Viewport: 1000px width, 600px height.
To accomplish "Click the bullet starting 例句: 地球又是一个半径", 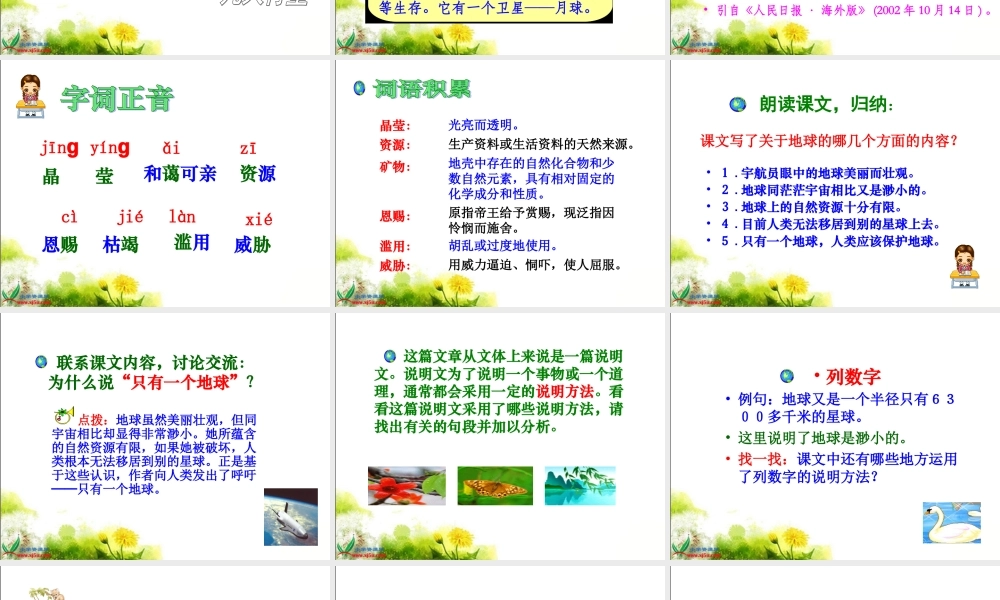I will [x=846, y=408].
